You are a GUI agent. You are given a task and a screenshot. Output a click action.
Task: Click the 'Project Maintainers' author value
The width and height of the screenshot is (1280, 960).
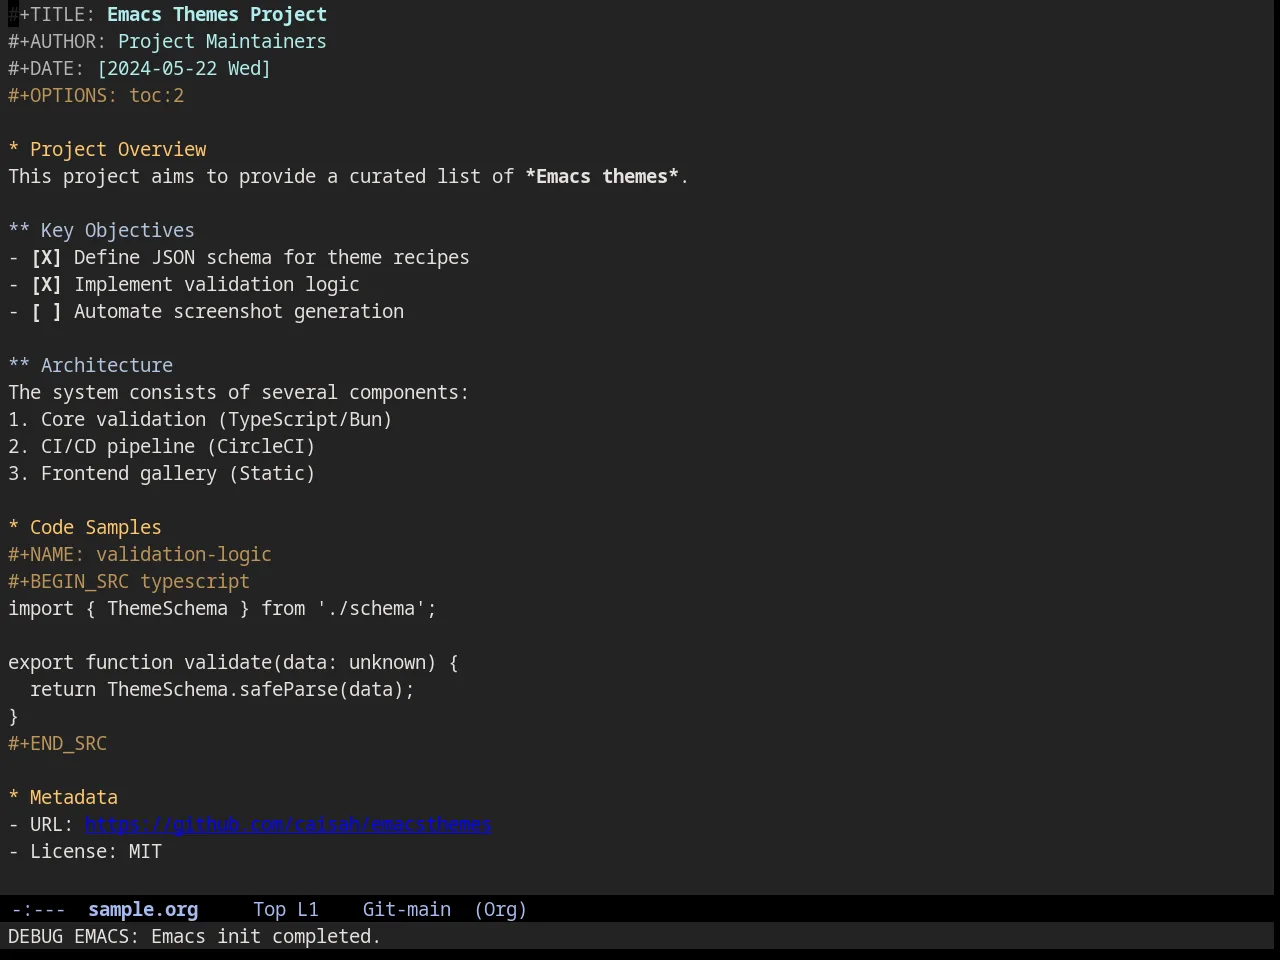click(x=222, y=42)
